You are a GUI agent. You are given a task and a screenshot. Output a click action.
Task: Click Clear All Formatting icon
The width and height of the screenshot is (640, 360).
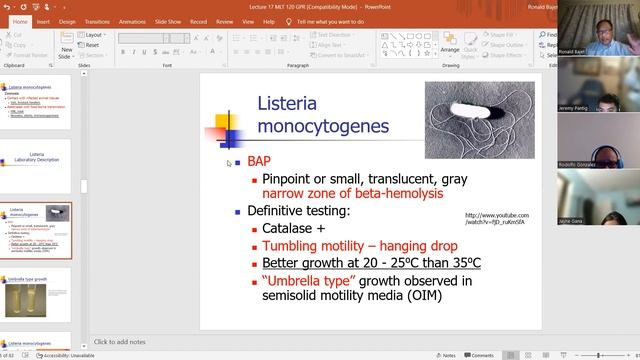pos(220,38)
